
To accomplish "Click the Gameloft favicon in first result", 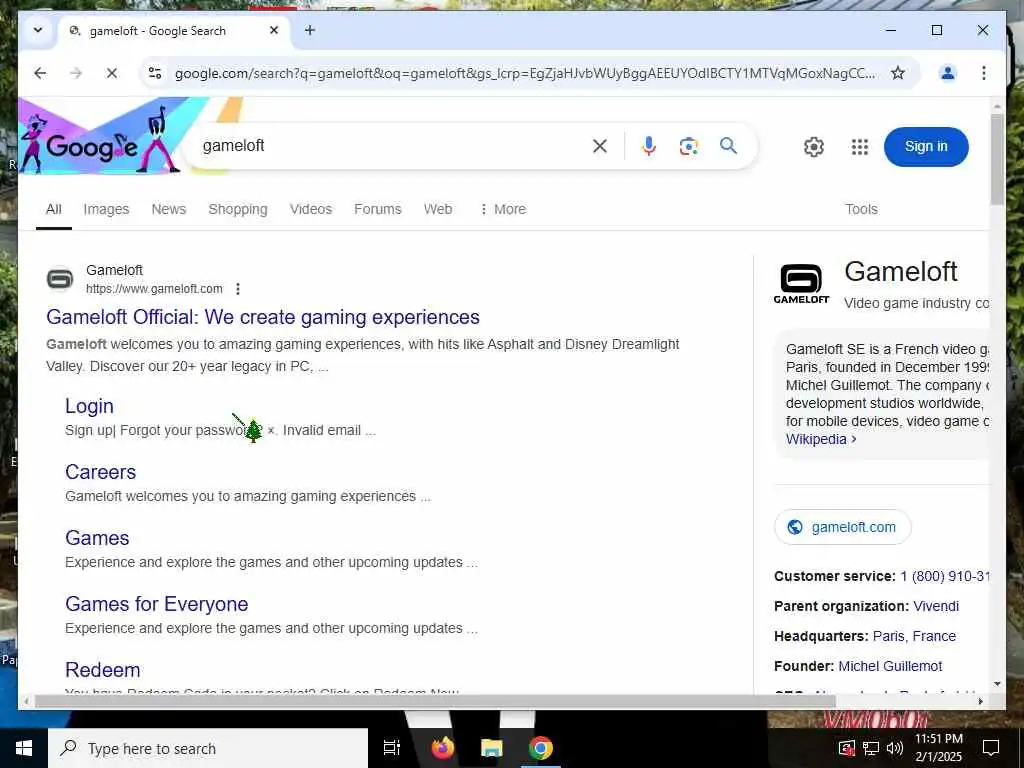I will 60,279.
